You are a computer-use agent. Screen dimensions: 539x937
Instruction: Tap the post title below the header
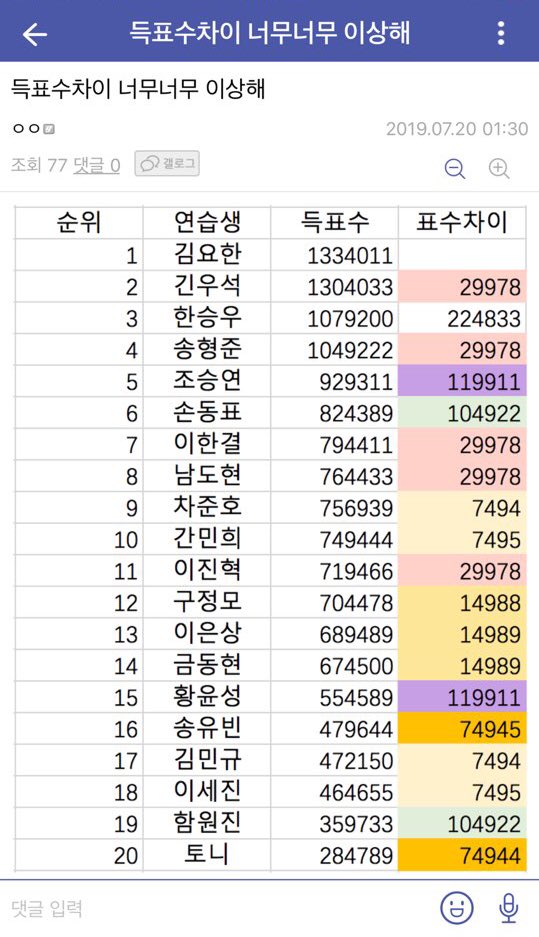click(x=138, y=90)
